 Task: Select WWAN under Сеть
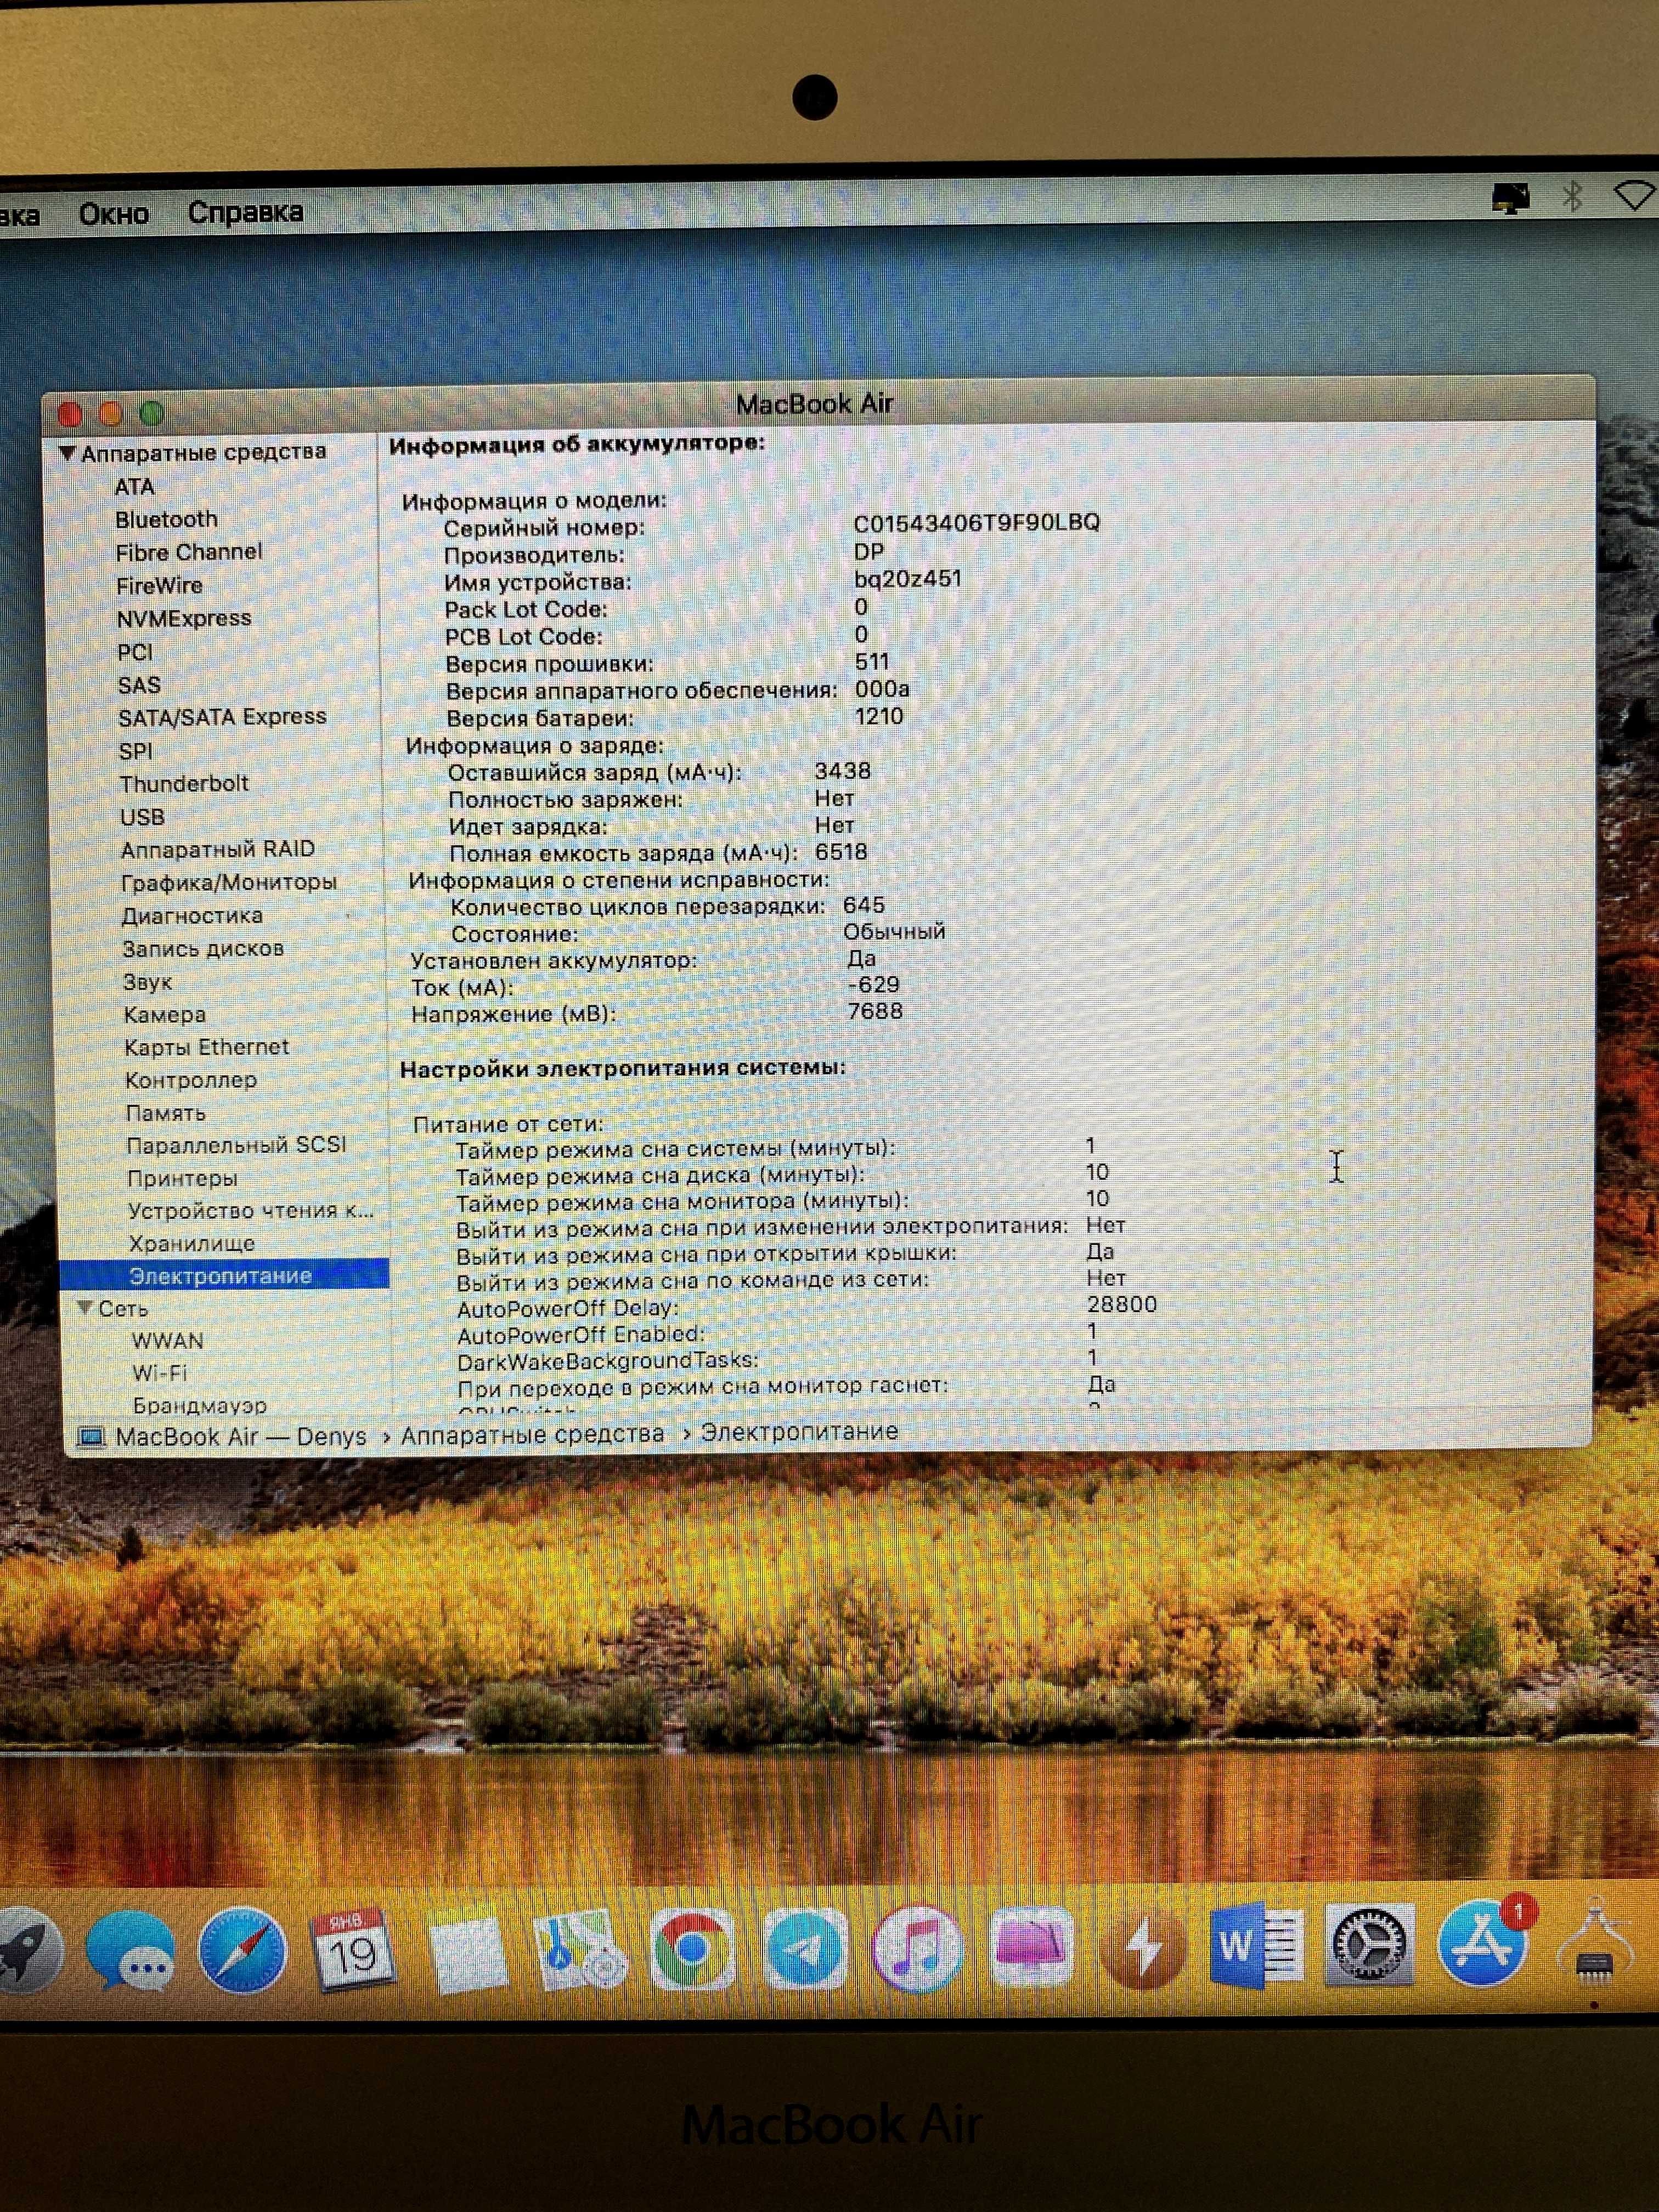pos(168,1341)
